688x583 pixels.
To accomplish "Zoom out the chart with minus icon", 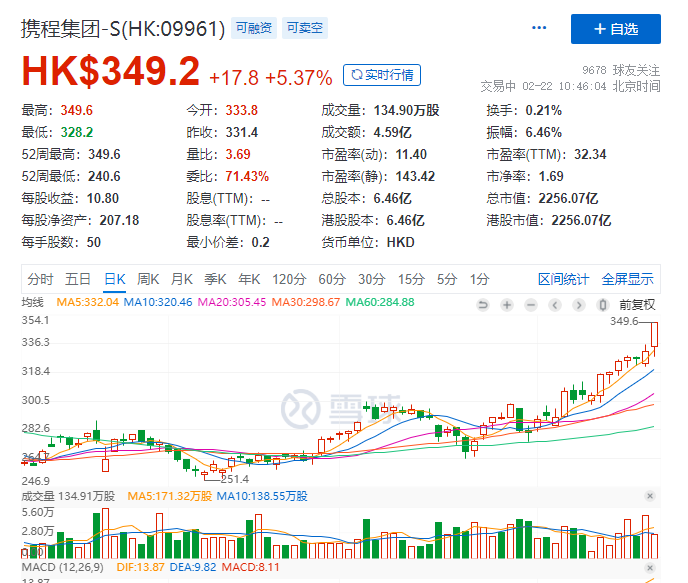I will 531,304.
